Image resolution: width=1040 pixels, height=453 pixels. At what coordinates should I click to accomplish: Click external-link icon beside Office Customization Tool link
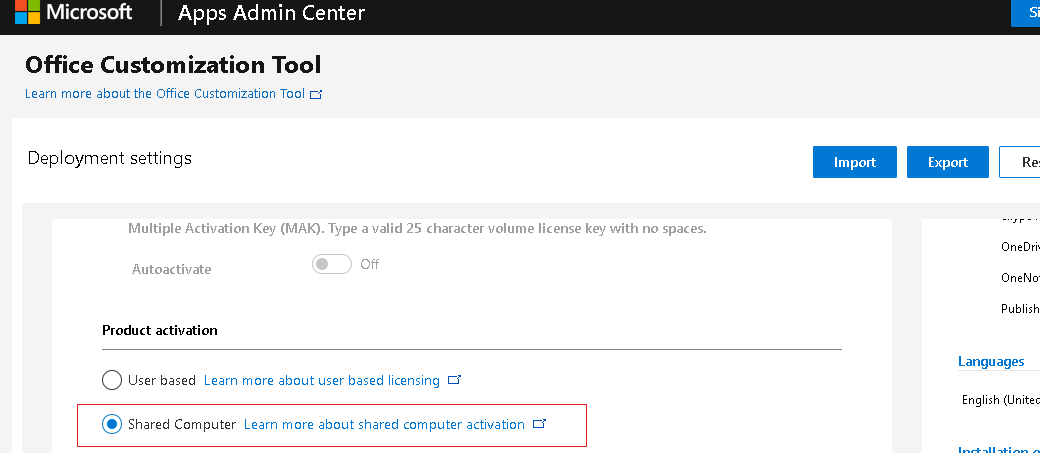[x=316, y=94]
